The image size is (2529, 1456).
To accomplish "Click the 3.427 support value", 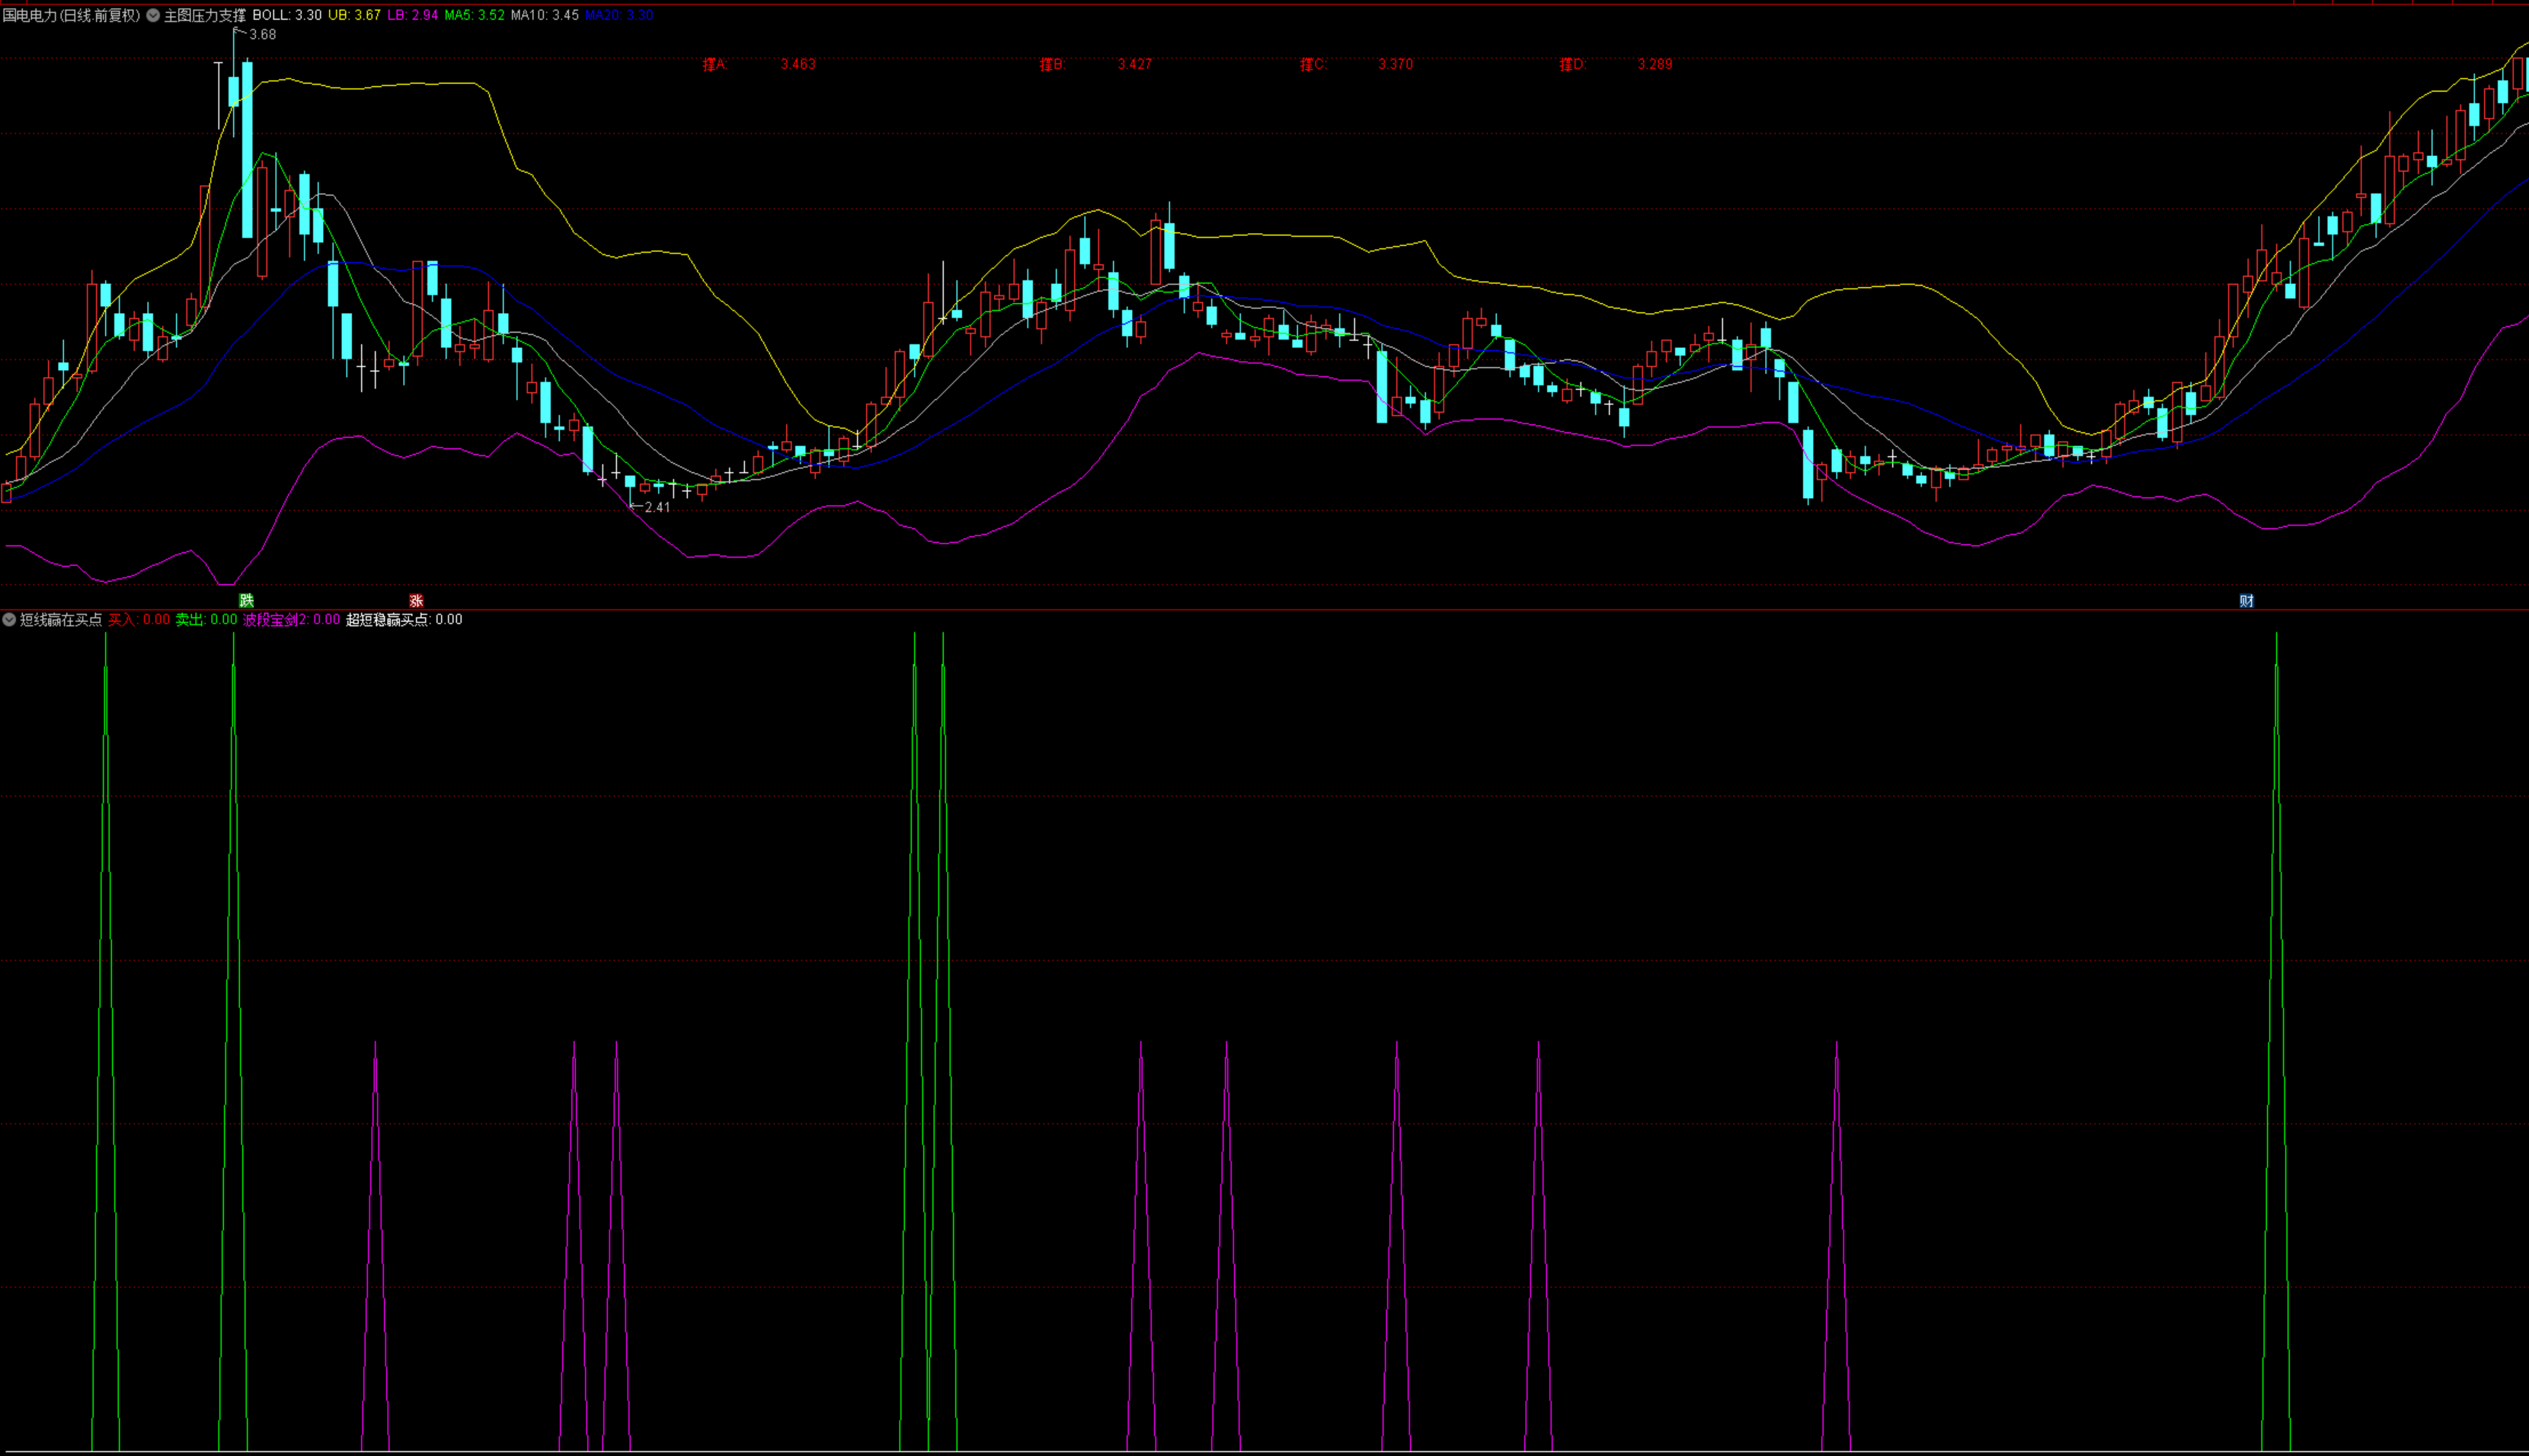I will tap(1135, 65).
